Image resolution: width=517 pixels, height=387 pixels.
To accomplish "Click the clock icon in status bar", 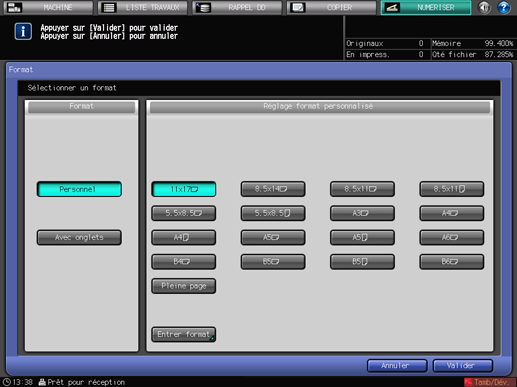I will pyautogui.click(x=7, y=382).
